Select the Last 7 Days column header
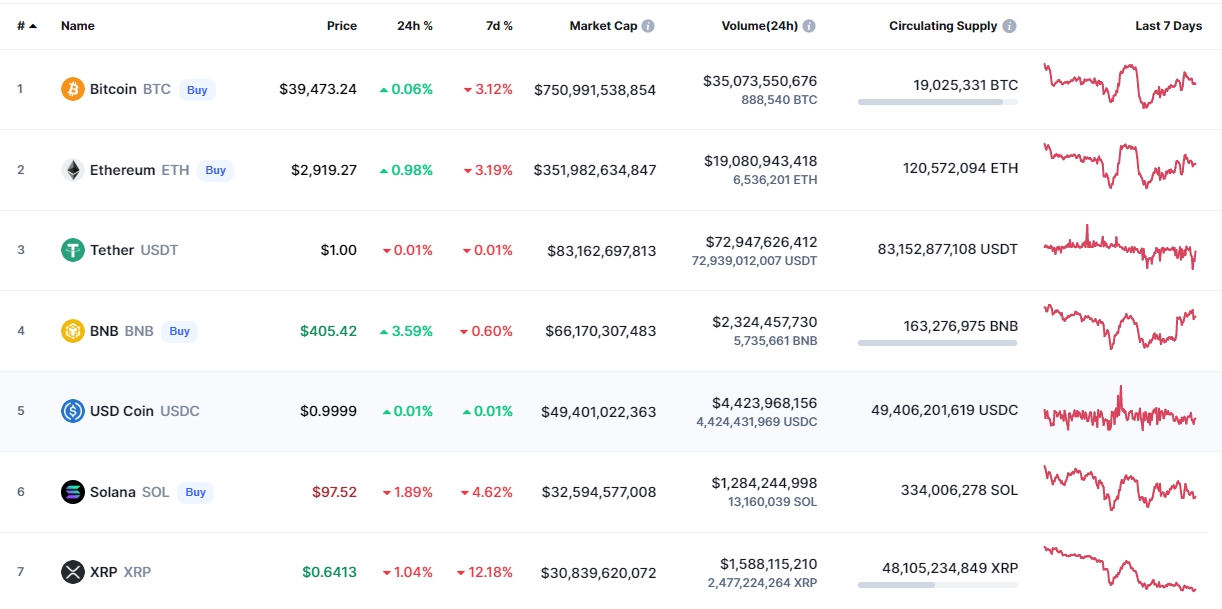The width and height of the screenshot is (1222, 609). click(1169, 26)
